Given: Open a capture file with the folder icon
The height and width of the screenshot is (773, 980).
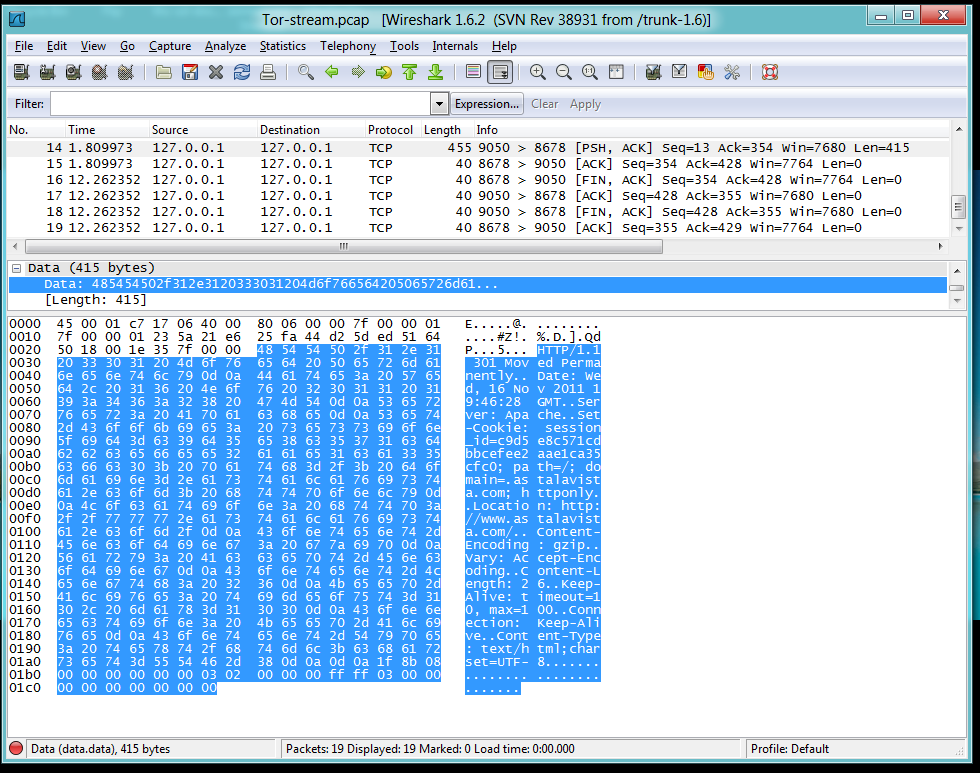Looking at the screenshot, I should click(x=164, y=72).
